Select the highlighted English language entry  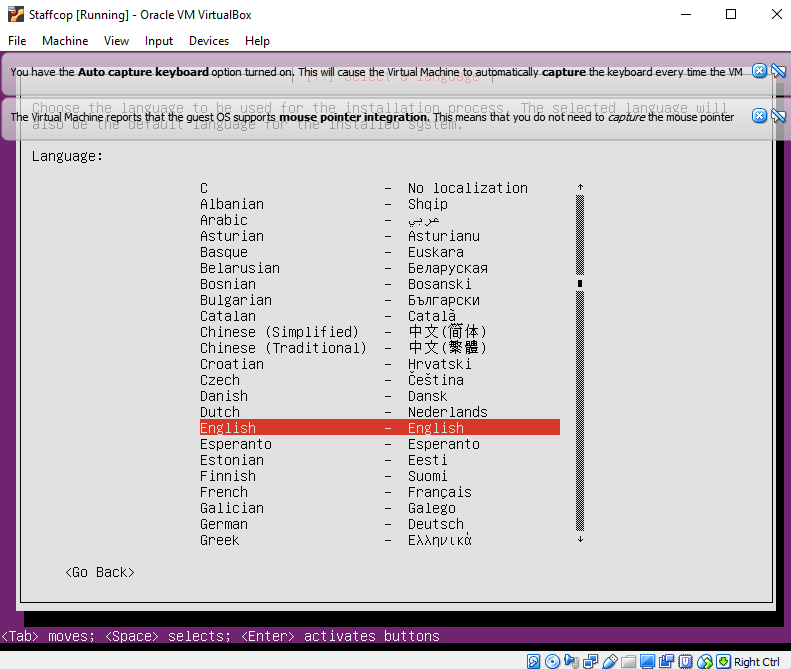(379, 428)
